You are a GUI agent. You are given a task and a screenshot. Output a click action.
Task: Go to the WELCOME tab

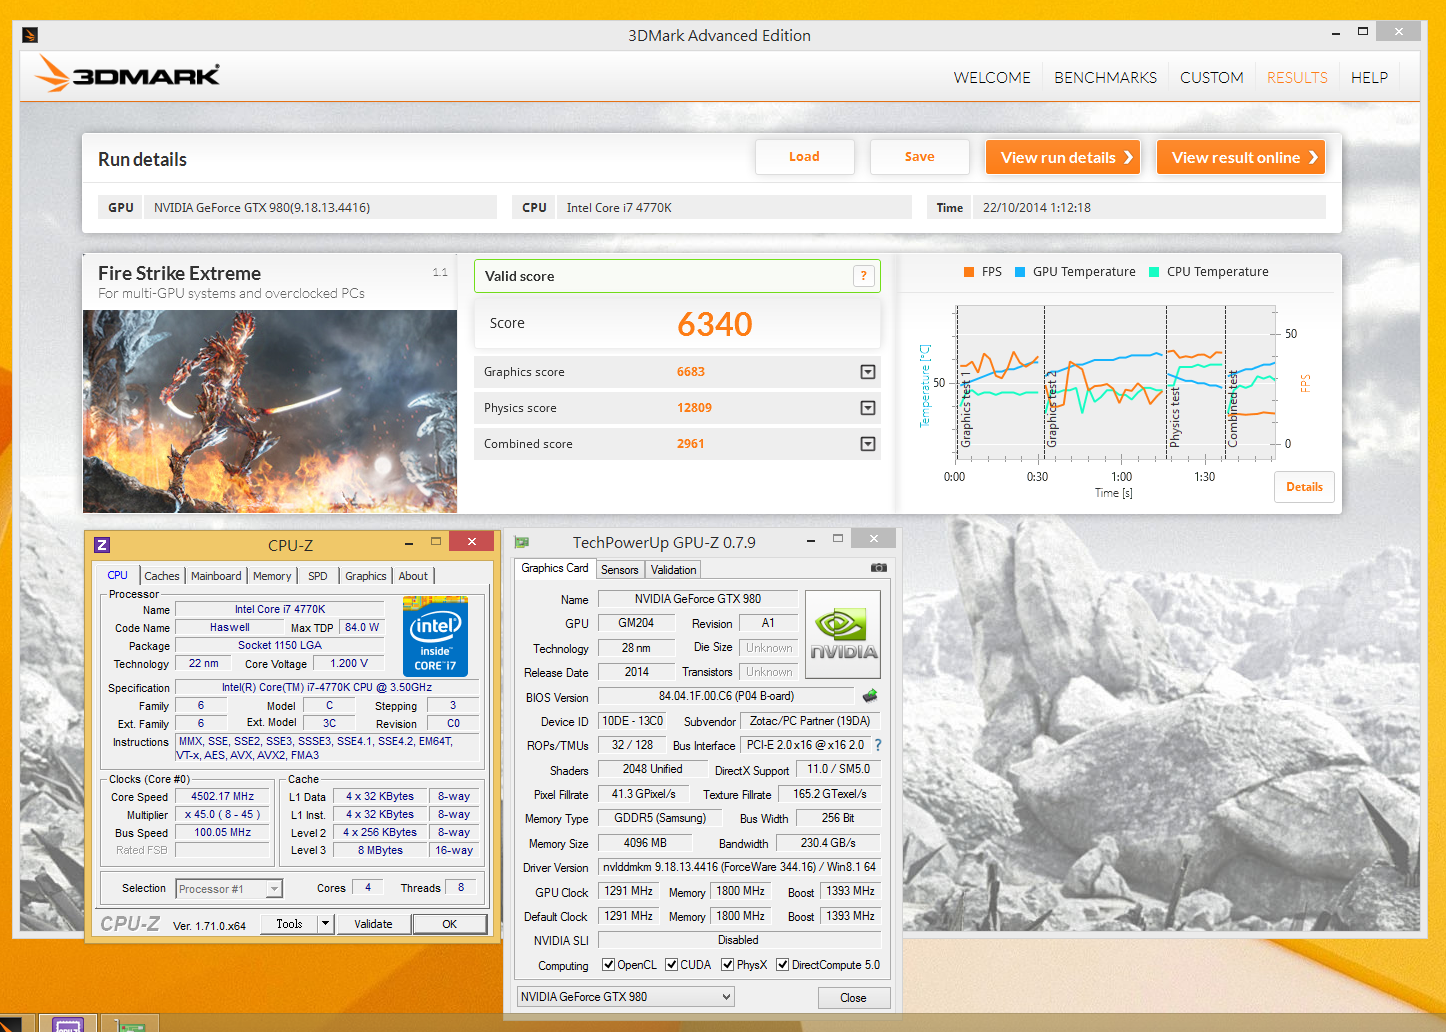992,78
